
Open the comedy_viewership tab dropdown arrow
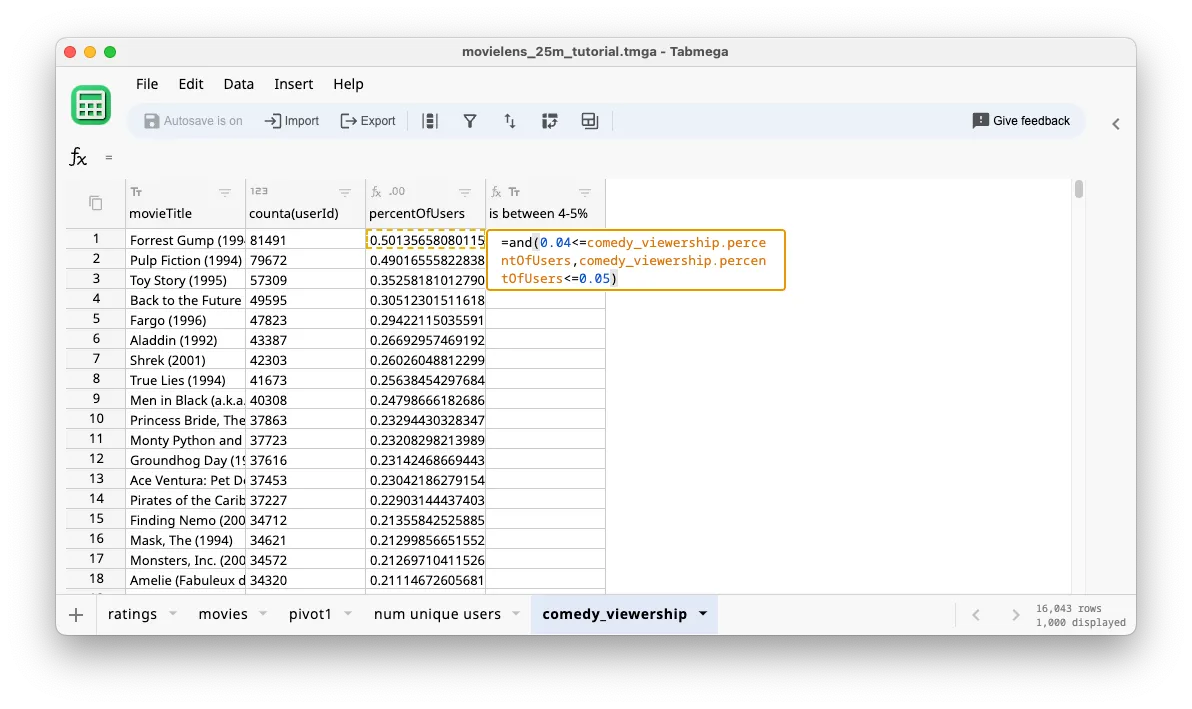(703, 614)
